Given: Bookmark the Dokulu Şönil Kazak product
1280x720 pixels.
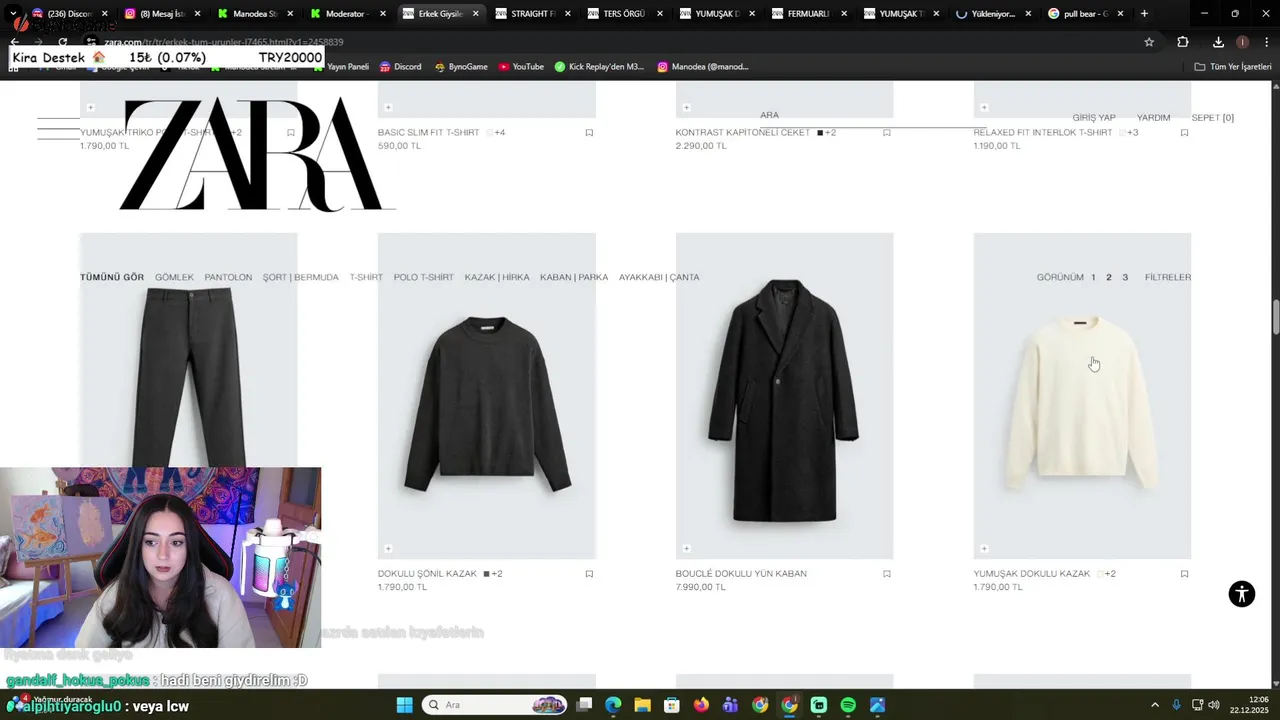Looking at the screenshot, I should pos(589,574).
